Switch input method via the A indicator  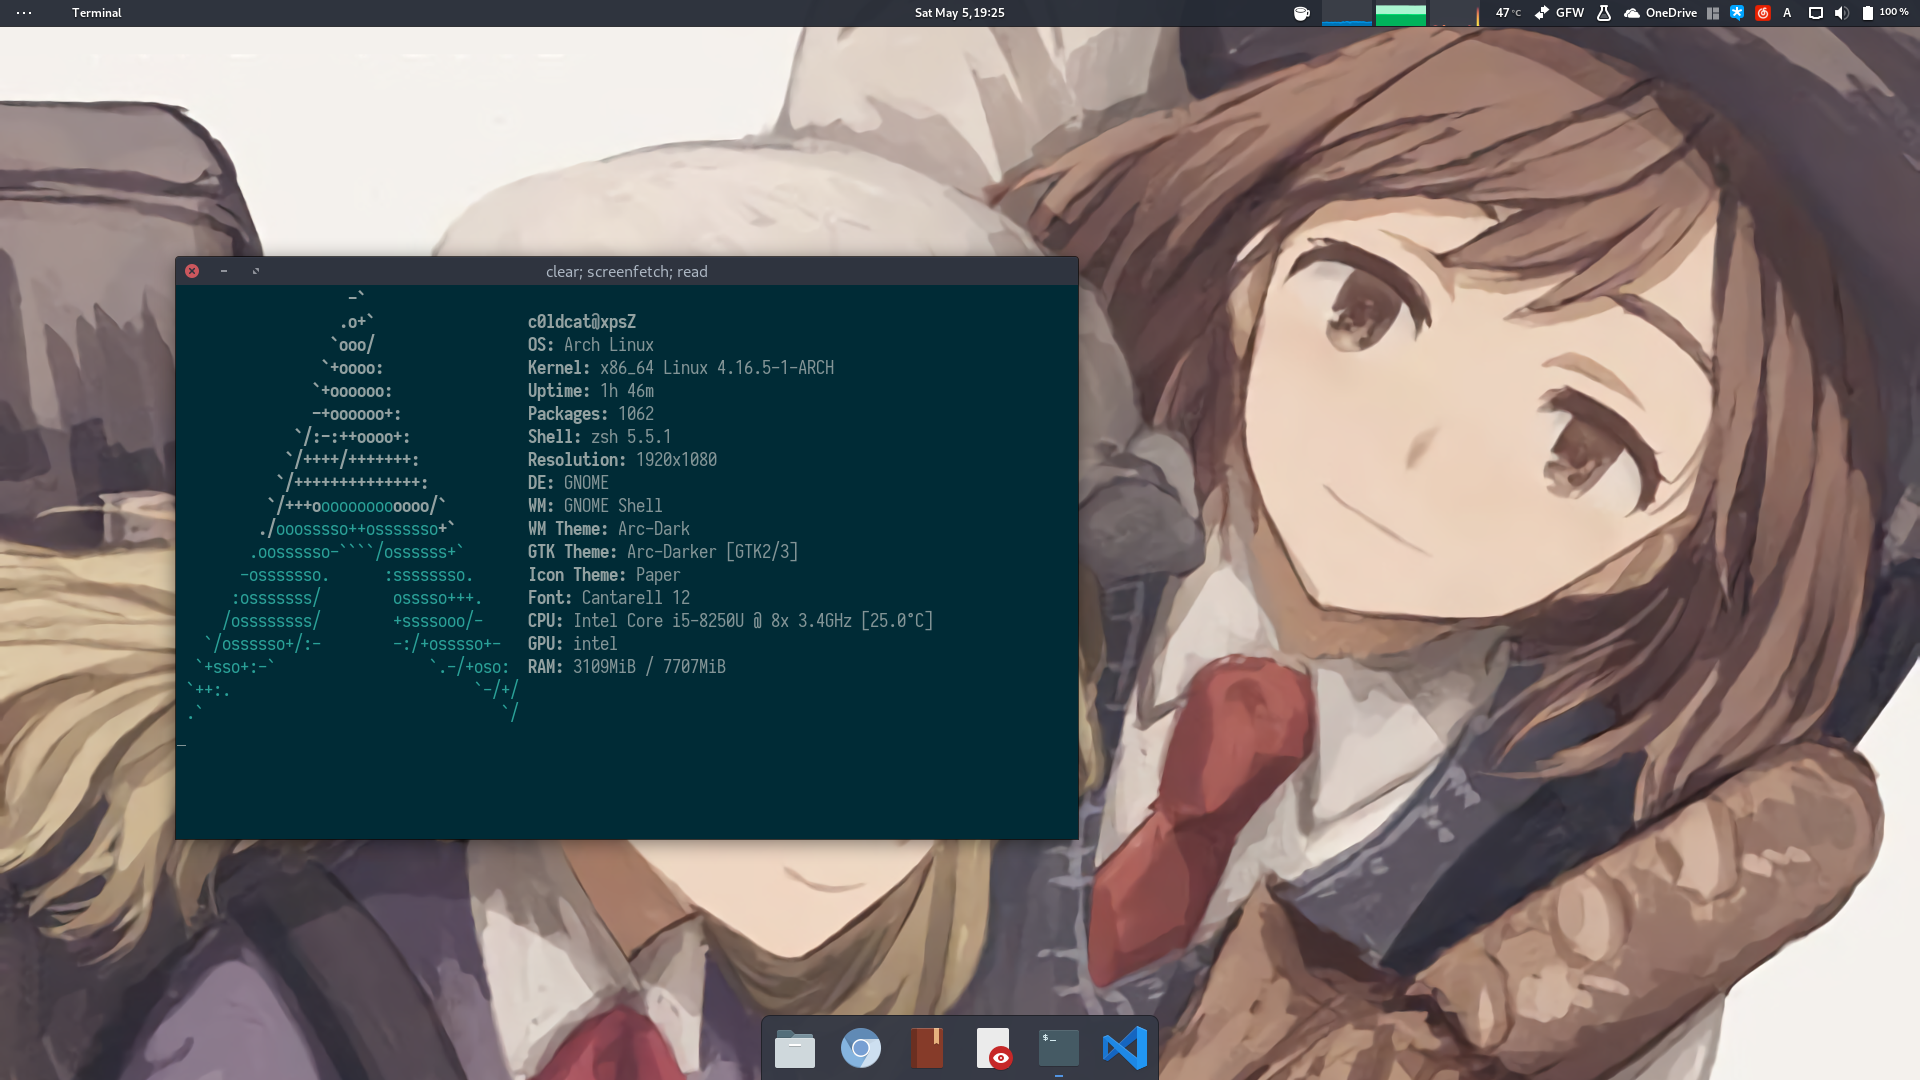tap(1787, 13)
